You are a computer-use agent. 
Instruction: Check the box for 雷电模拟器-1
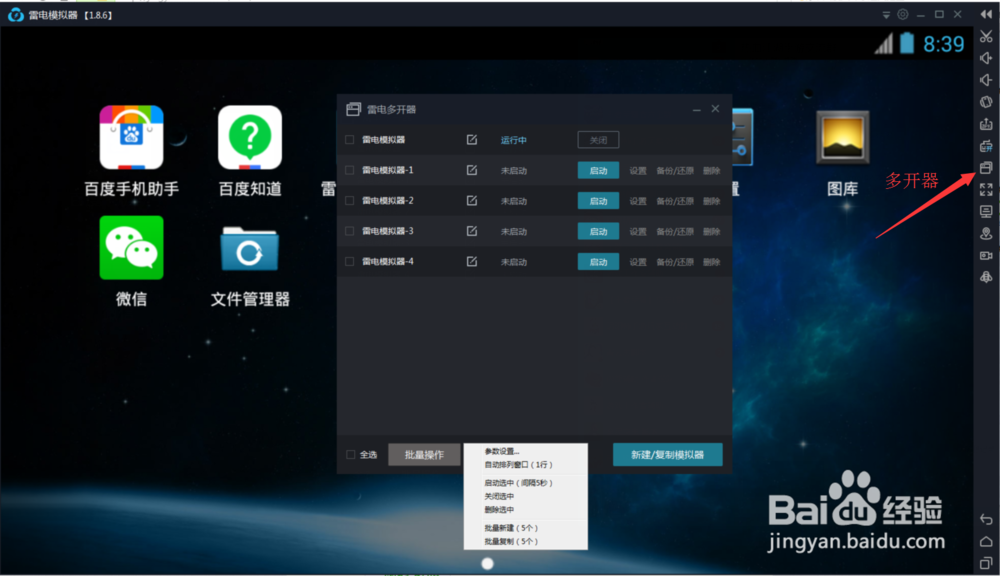[x=349, y=170]
